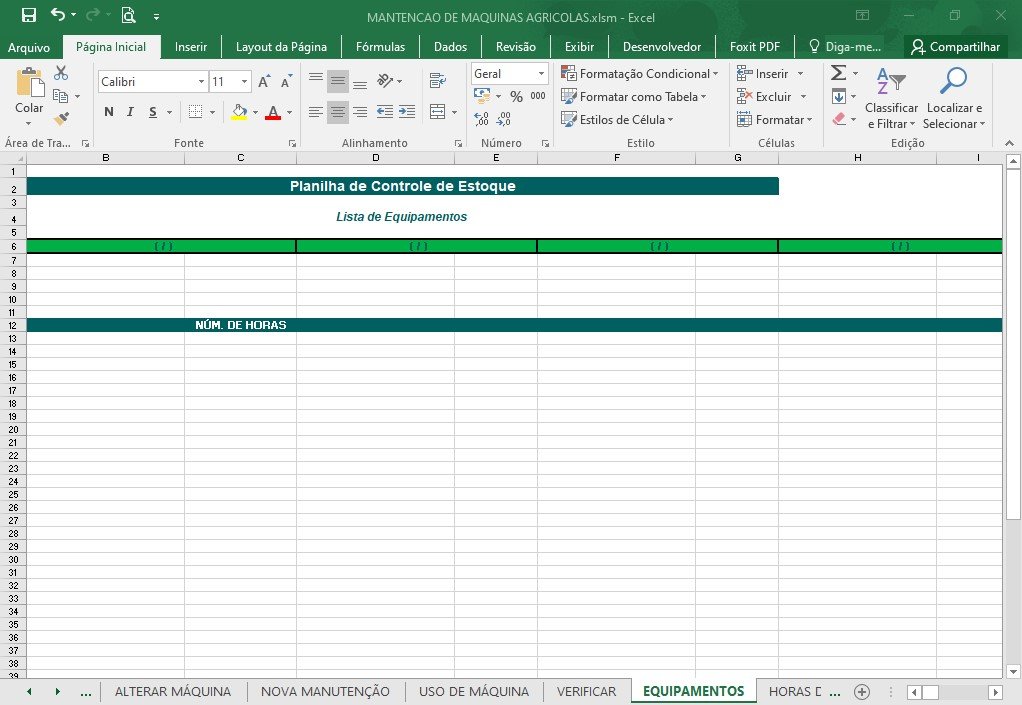The width and height of the screenshot is (1022, 705).
Task: Add a new sheet with plus button
Action: (x=862, y=691)
